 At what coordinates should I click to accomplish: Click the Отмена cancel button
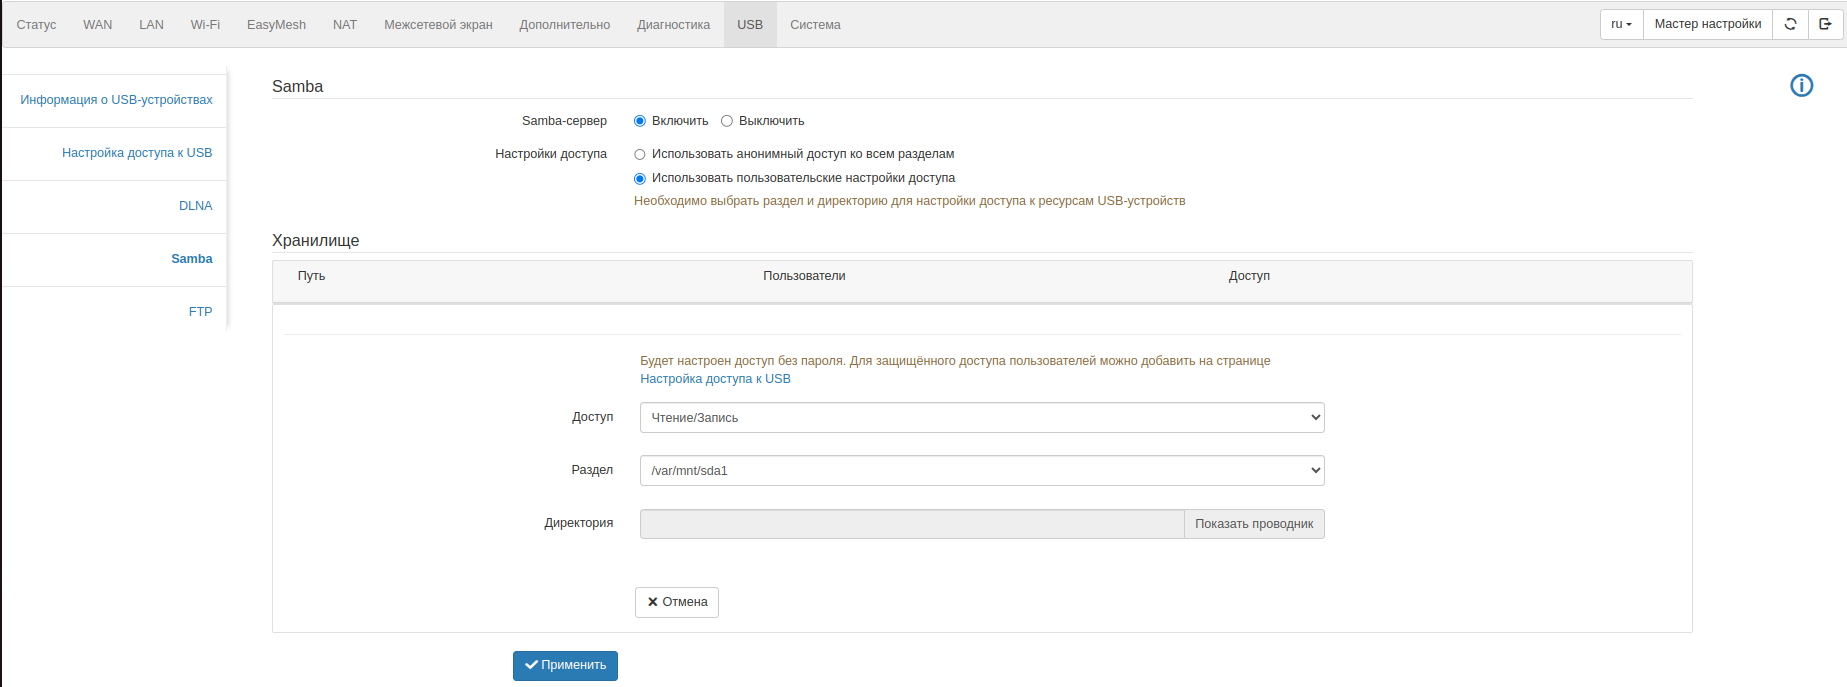tap(677, 602)
